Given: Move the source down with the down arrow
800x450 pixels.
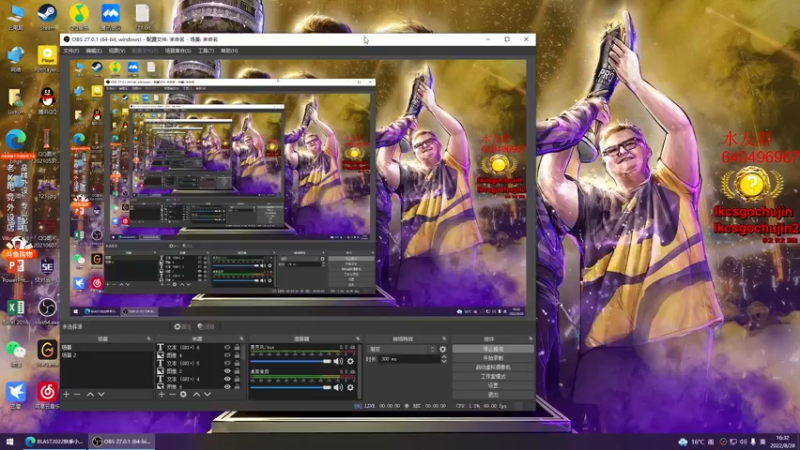Looking at the screenshot, I should click(x=207, y=394).
